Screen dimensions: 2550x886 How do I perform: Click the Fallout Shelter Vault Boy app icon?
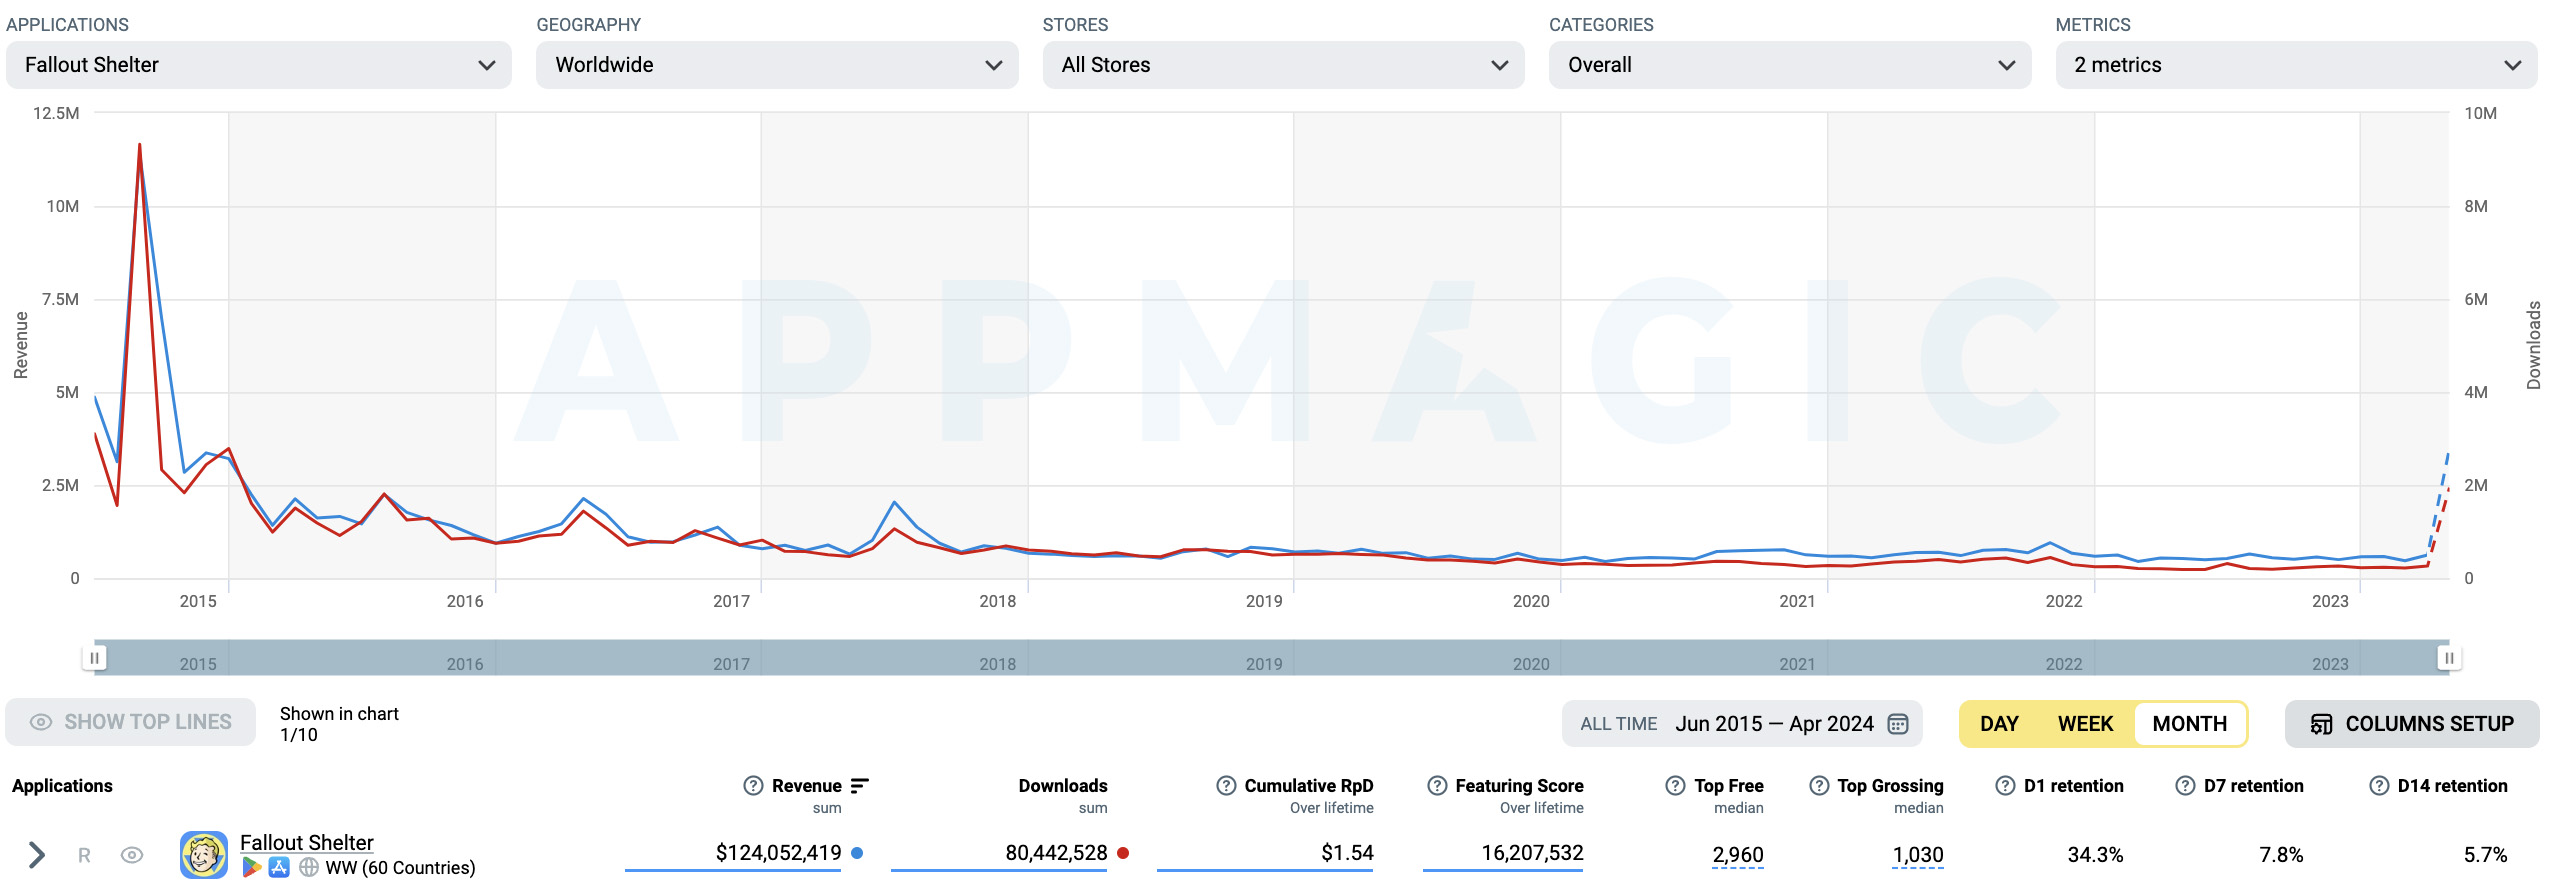pos(204,855)
